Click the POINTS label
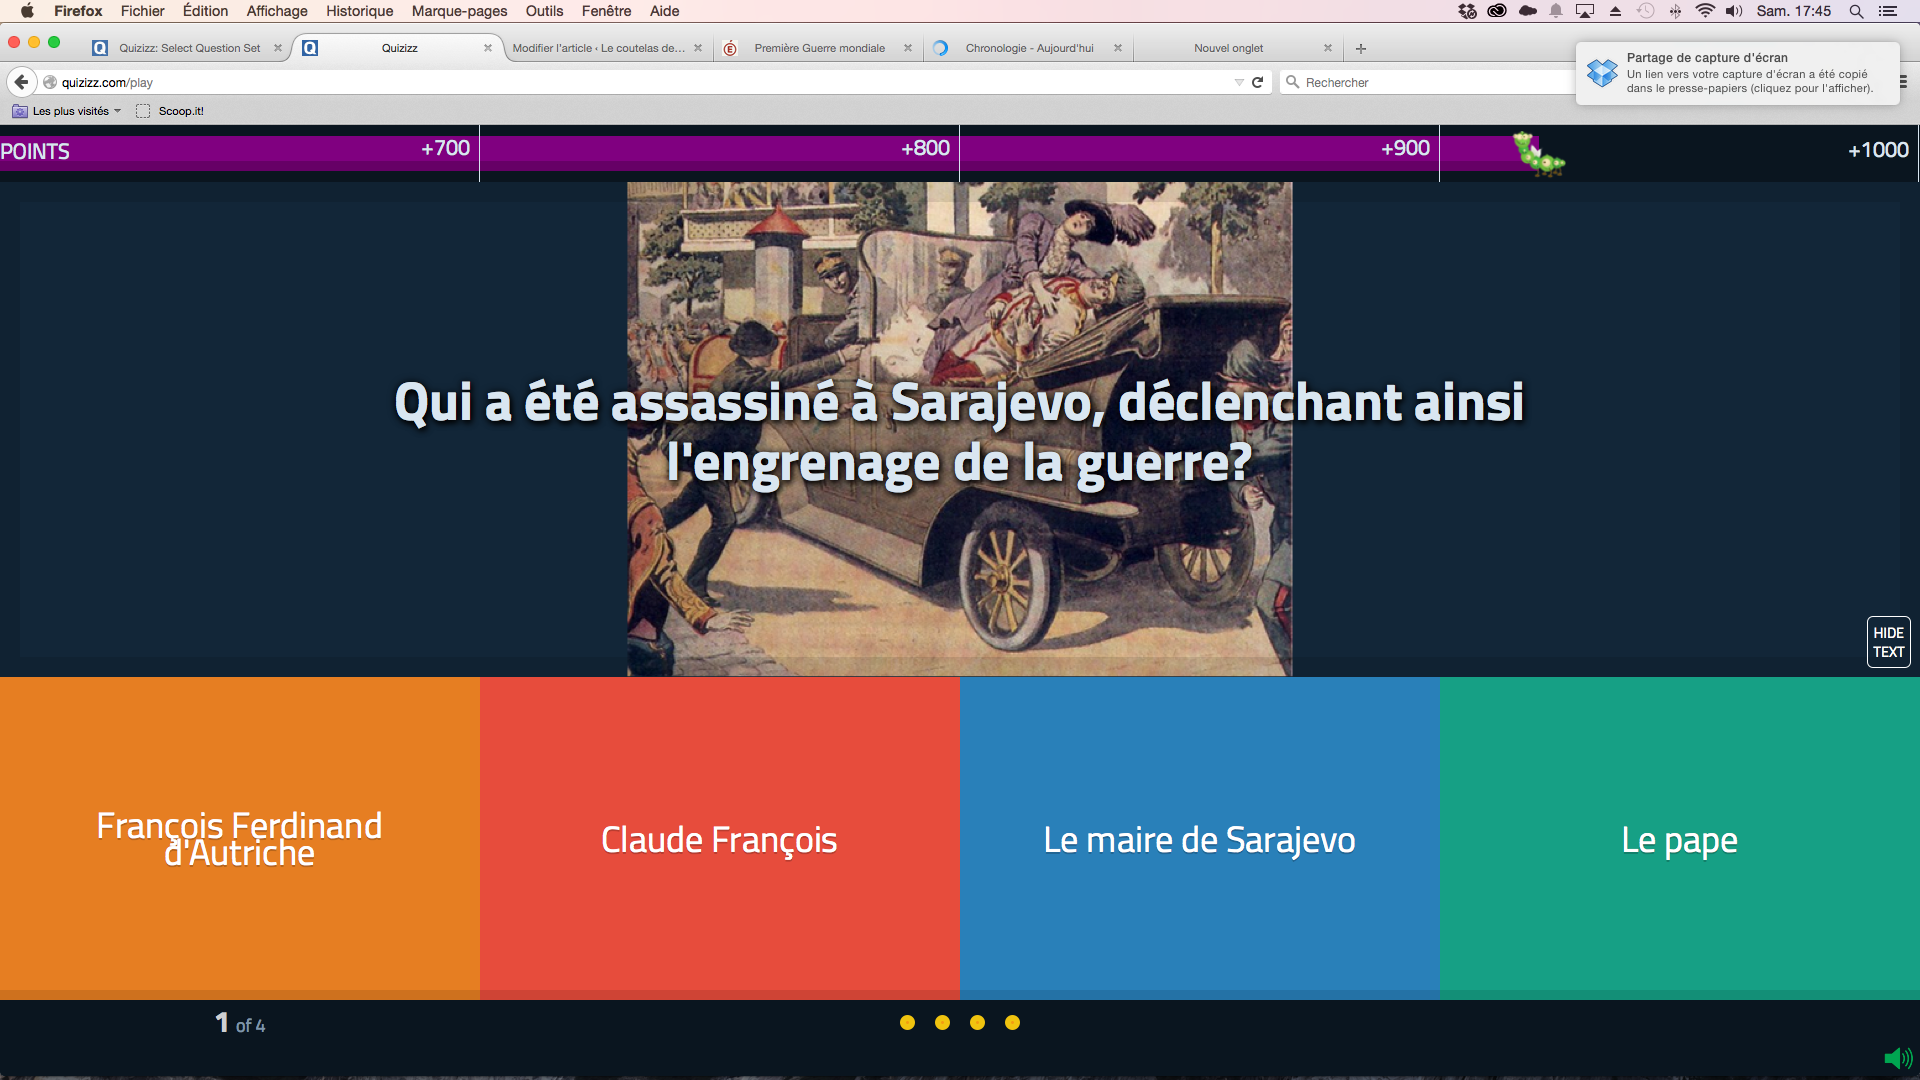The image size is (1920, 1080). coord(35,152)
